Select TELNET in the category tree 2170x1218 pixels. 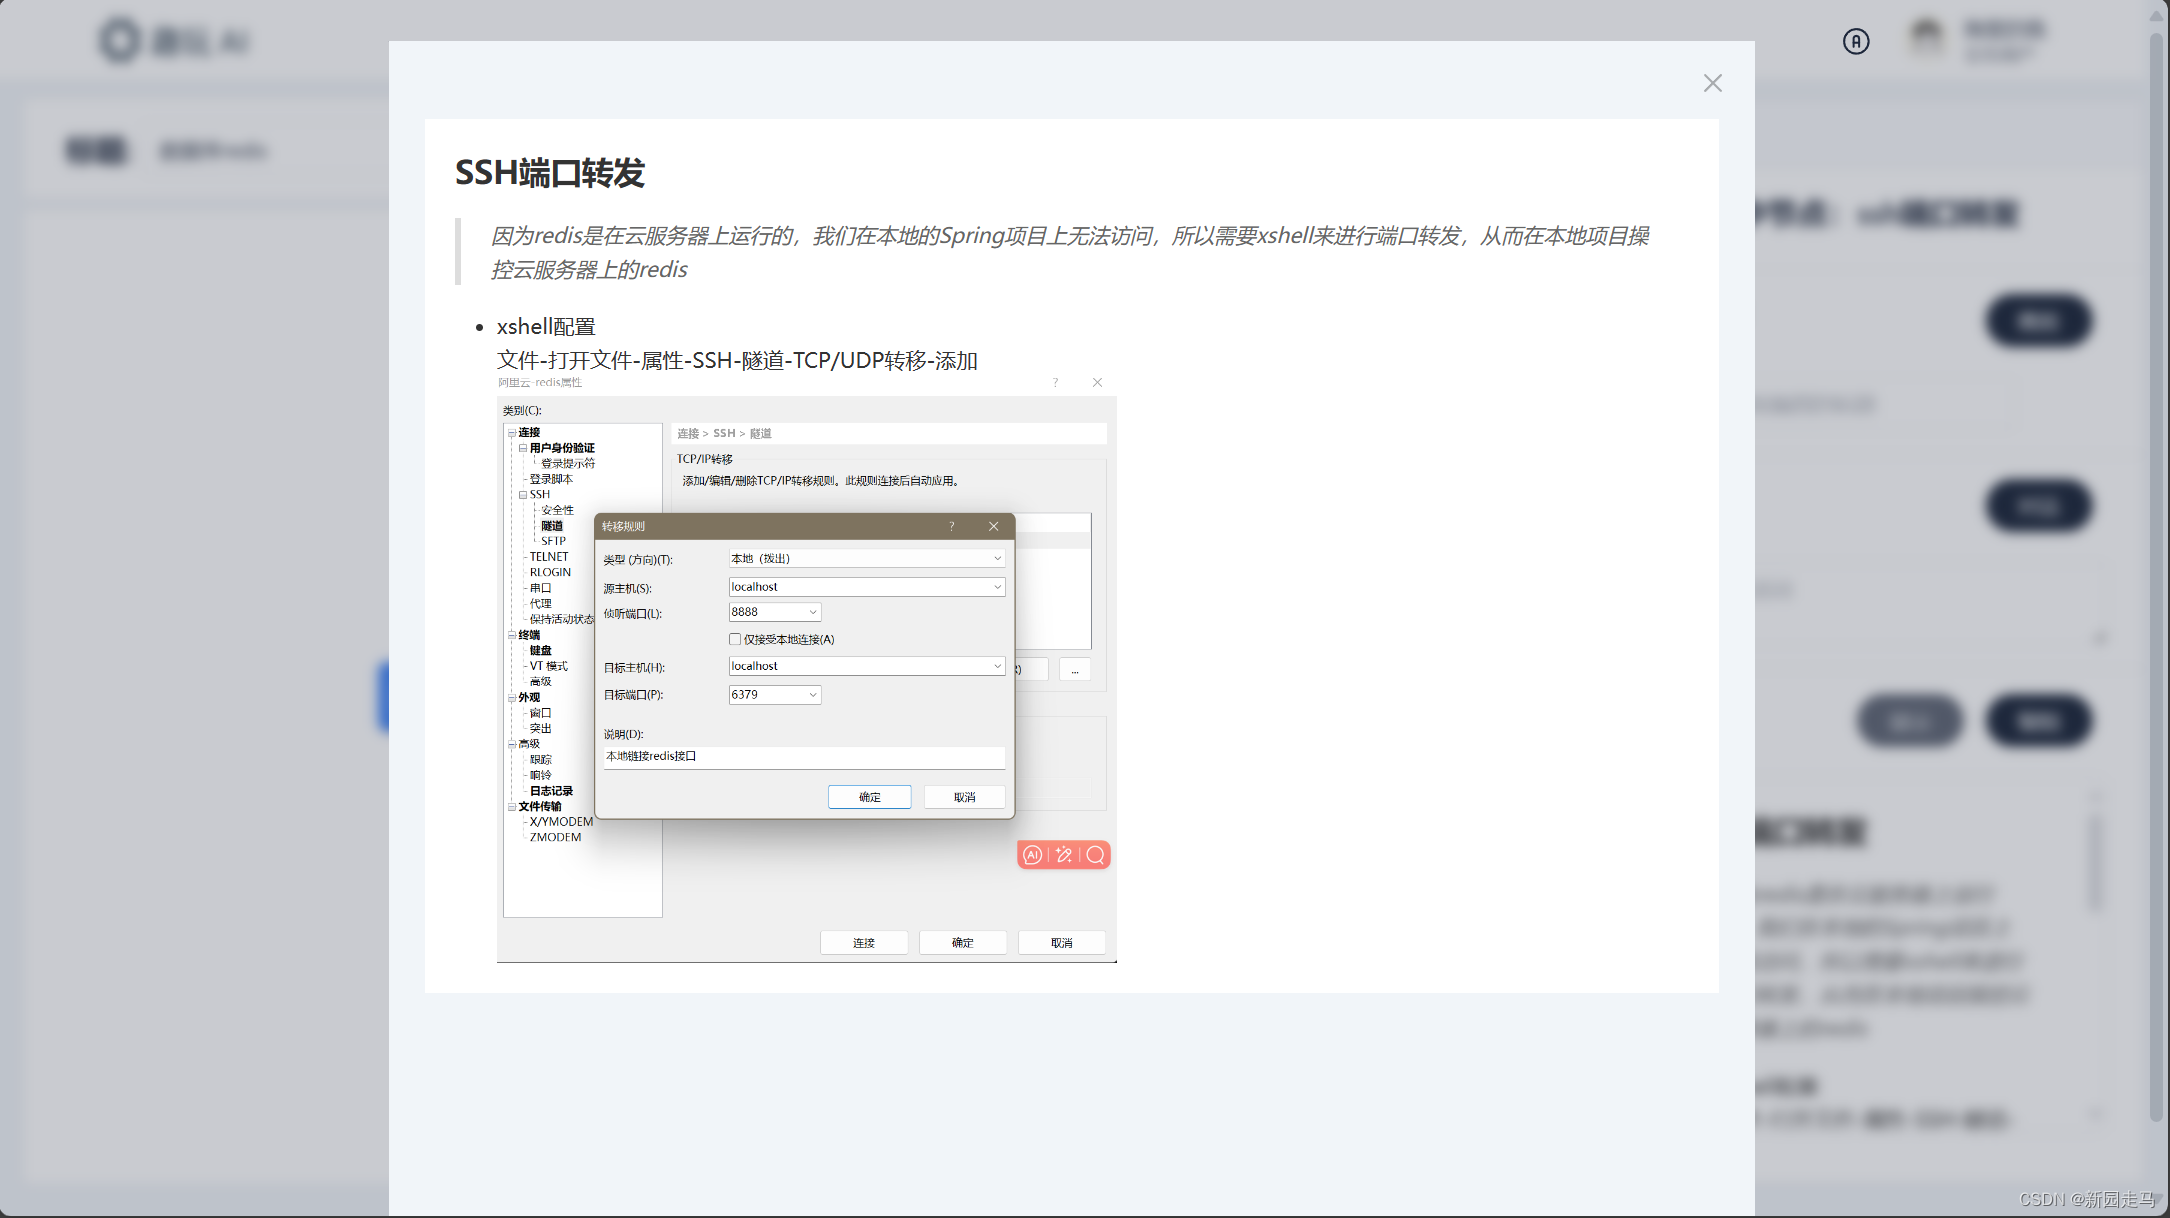(x=549, y=557)
